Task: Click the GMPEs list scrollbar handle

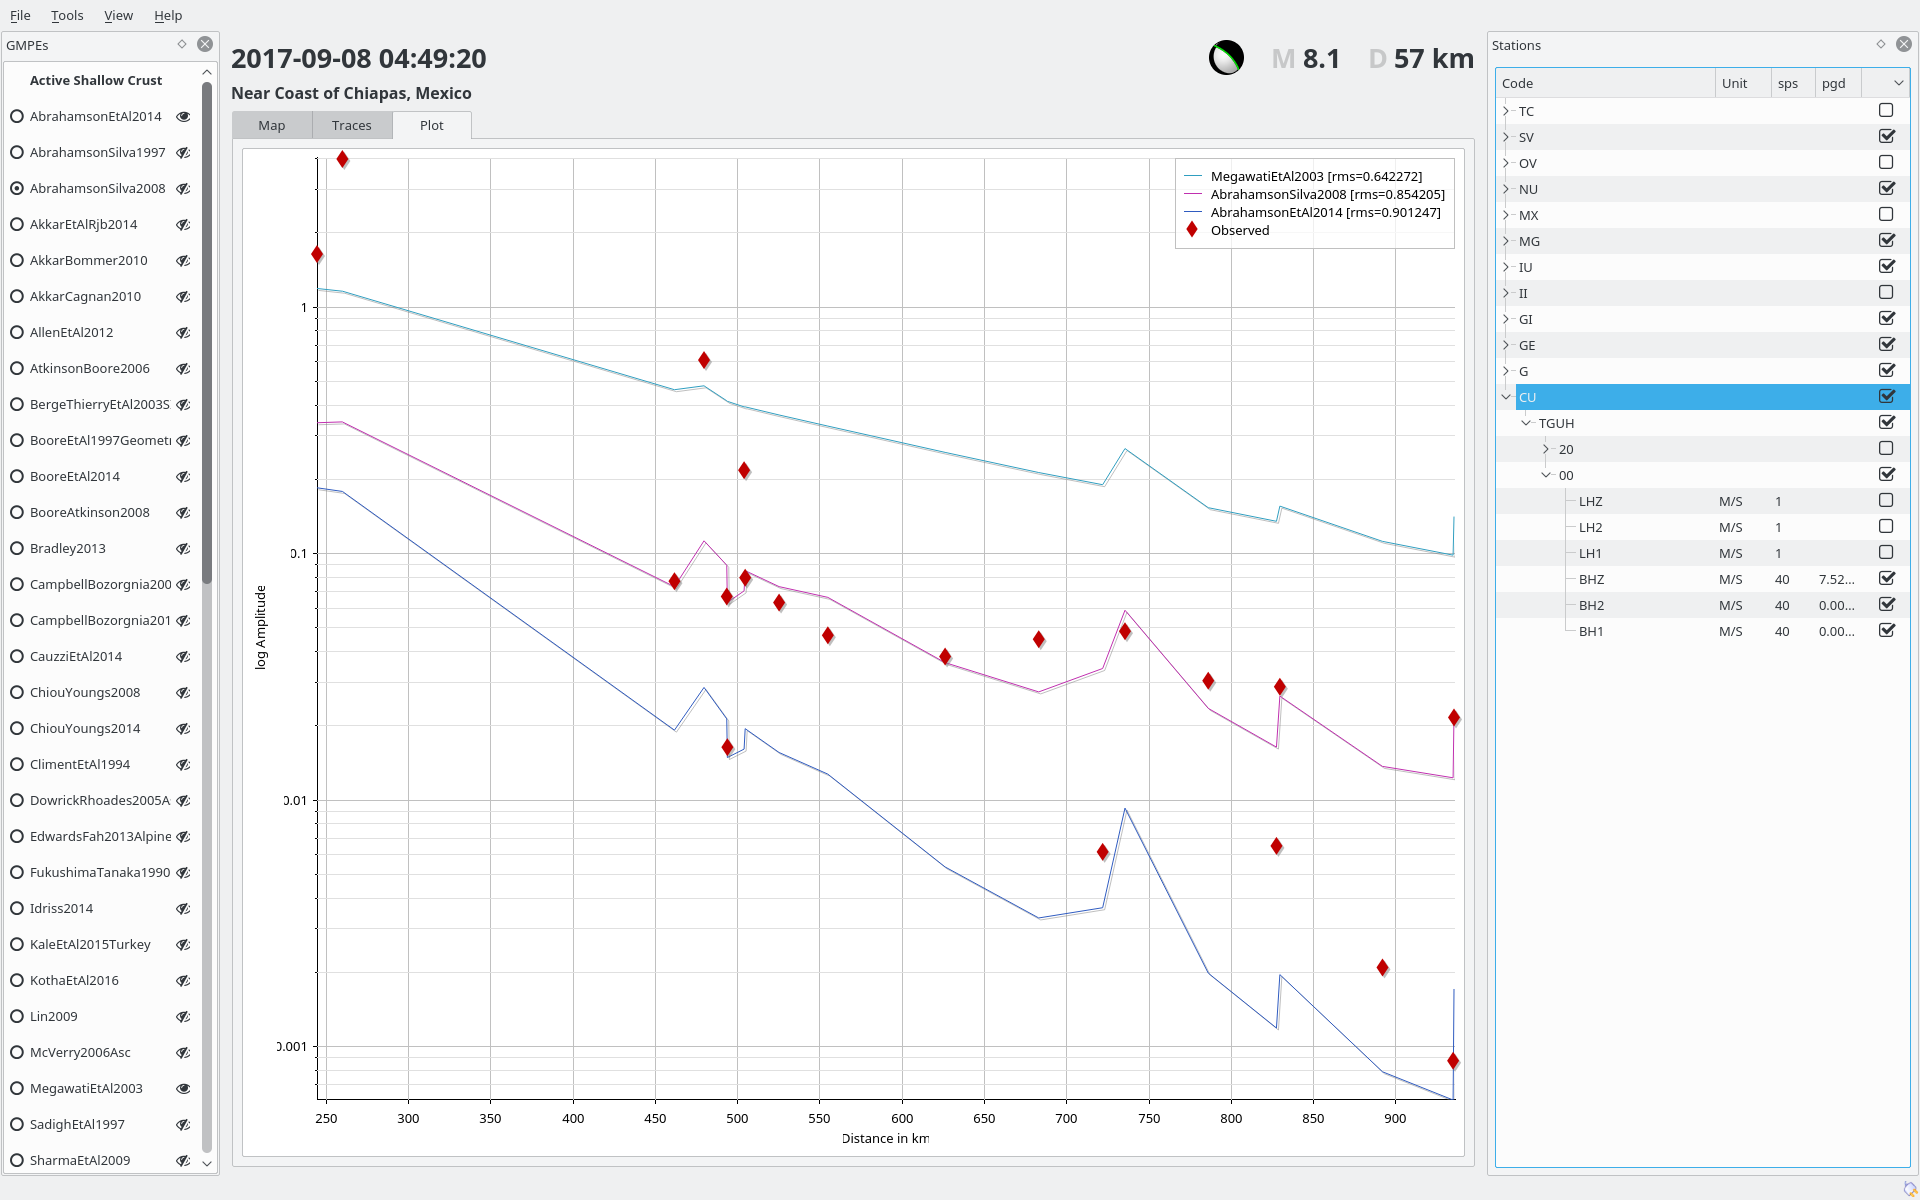Action: [x=207, y=332]
